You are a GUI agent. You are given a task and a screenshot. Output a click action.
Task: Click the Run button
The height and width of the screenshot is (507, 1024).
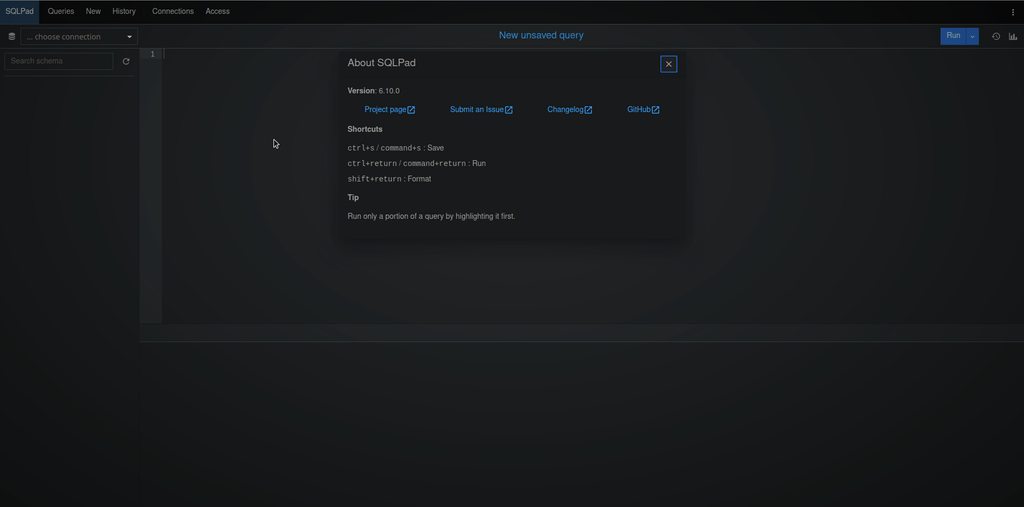(953, 36)
